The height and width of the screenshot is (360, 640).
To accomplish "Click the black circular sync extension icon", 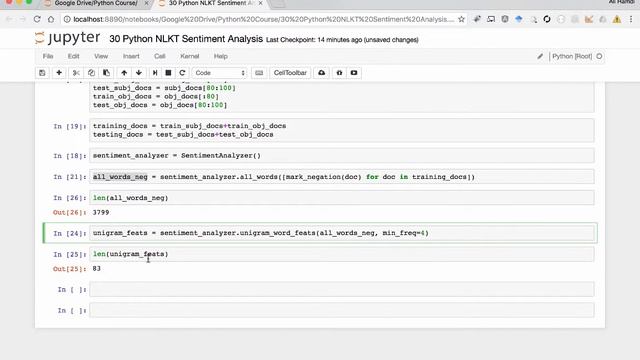I will (547, 19).
